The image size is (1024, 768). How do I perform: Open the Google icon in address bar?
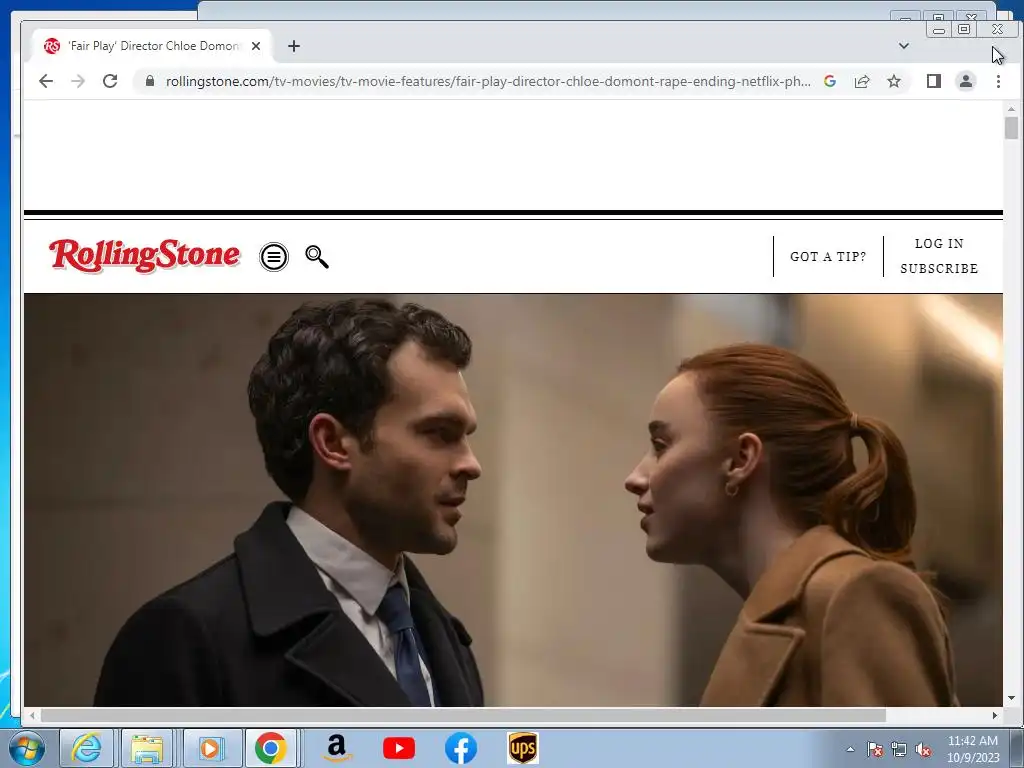[830, 81]
